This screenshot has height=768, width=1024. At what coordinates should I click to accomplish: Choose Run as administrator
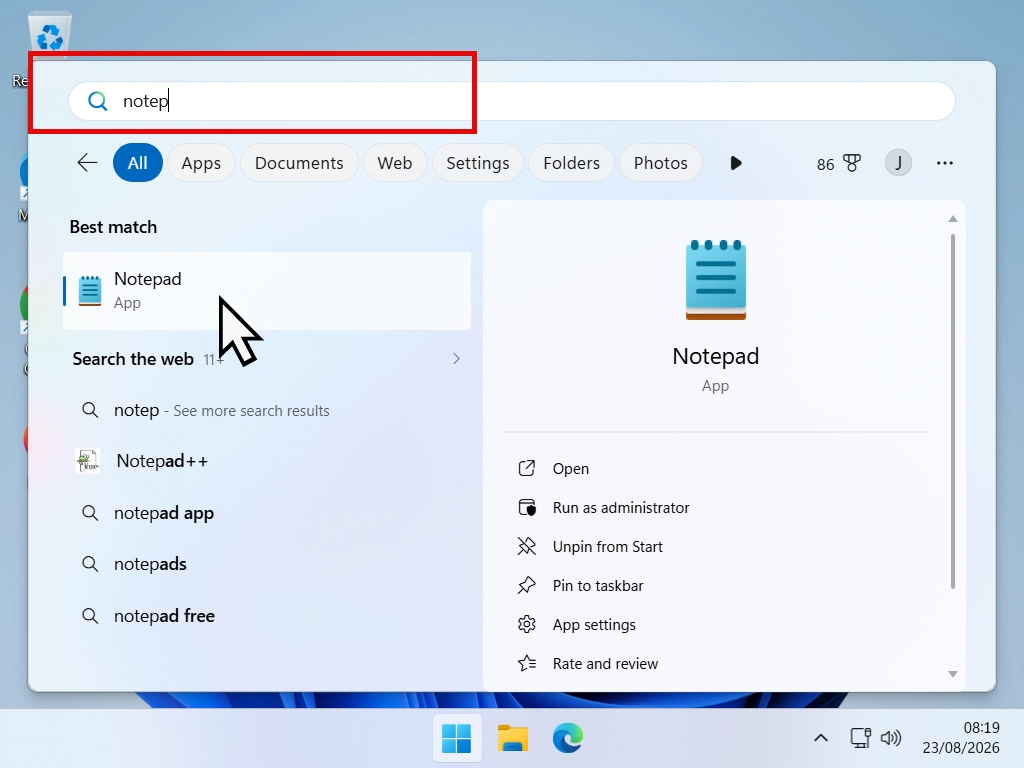tap(715, 507)
